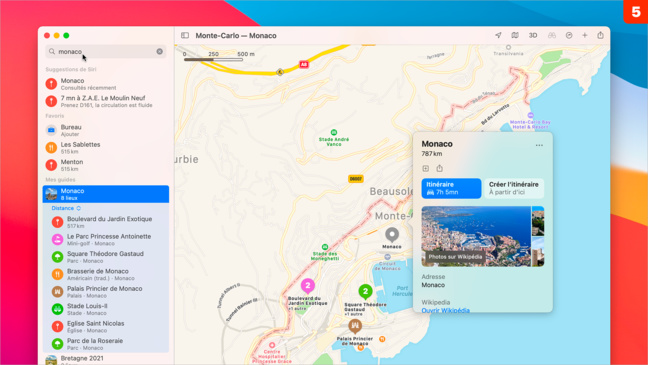Click the Port Hercule label on map
This screenshot has width=648, height=365.
click(403, 291)
